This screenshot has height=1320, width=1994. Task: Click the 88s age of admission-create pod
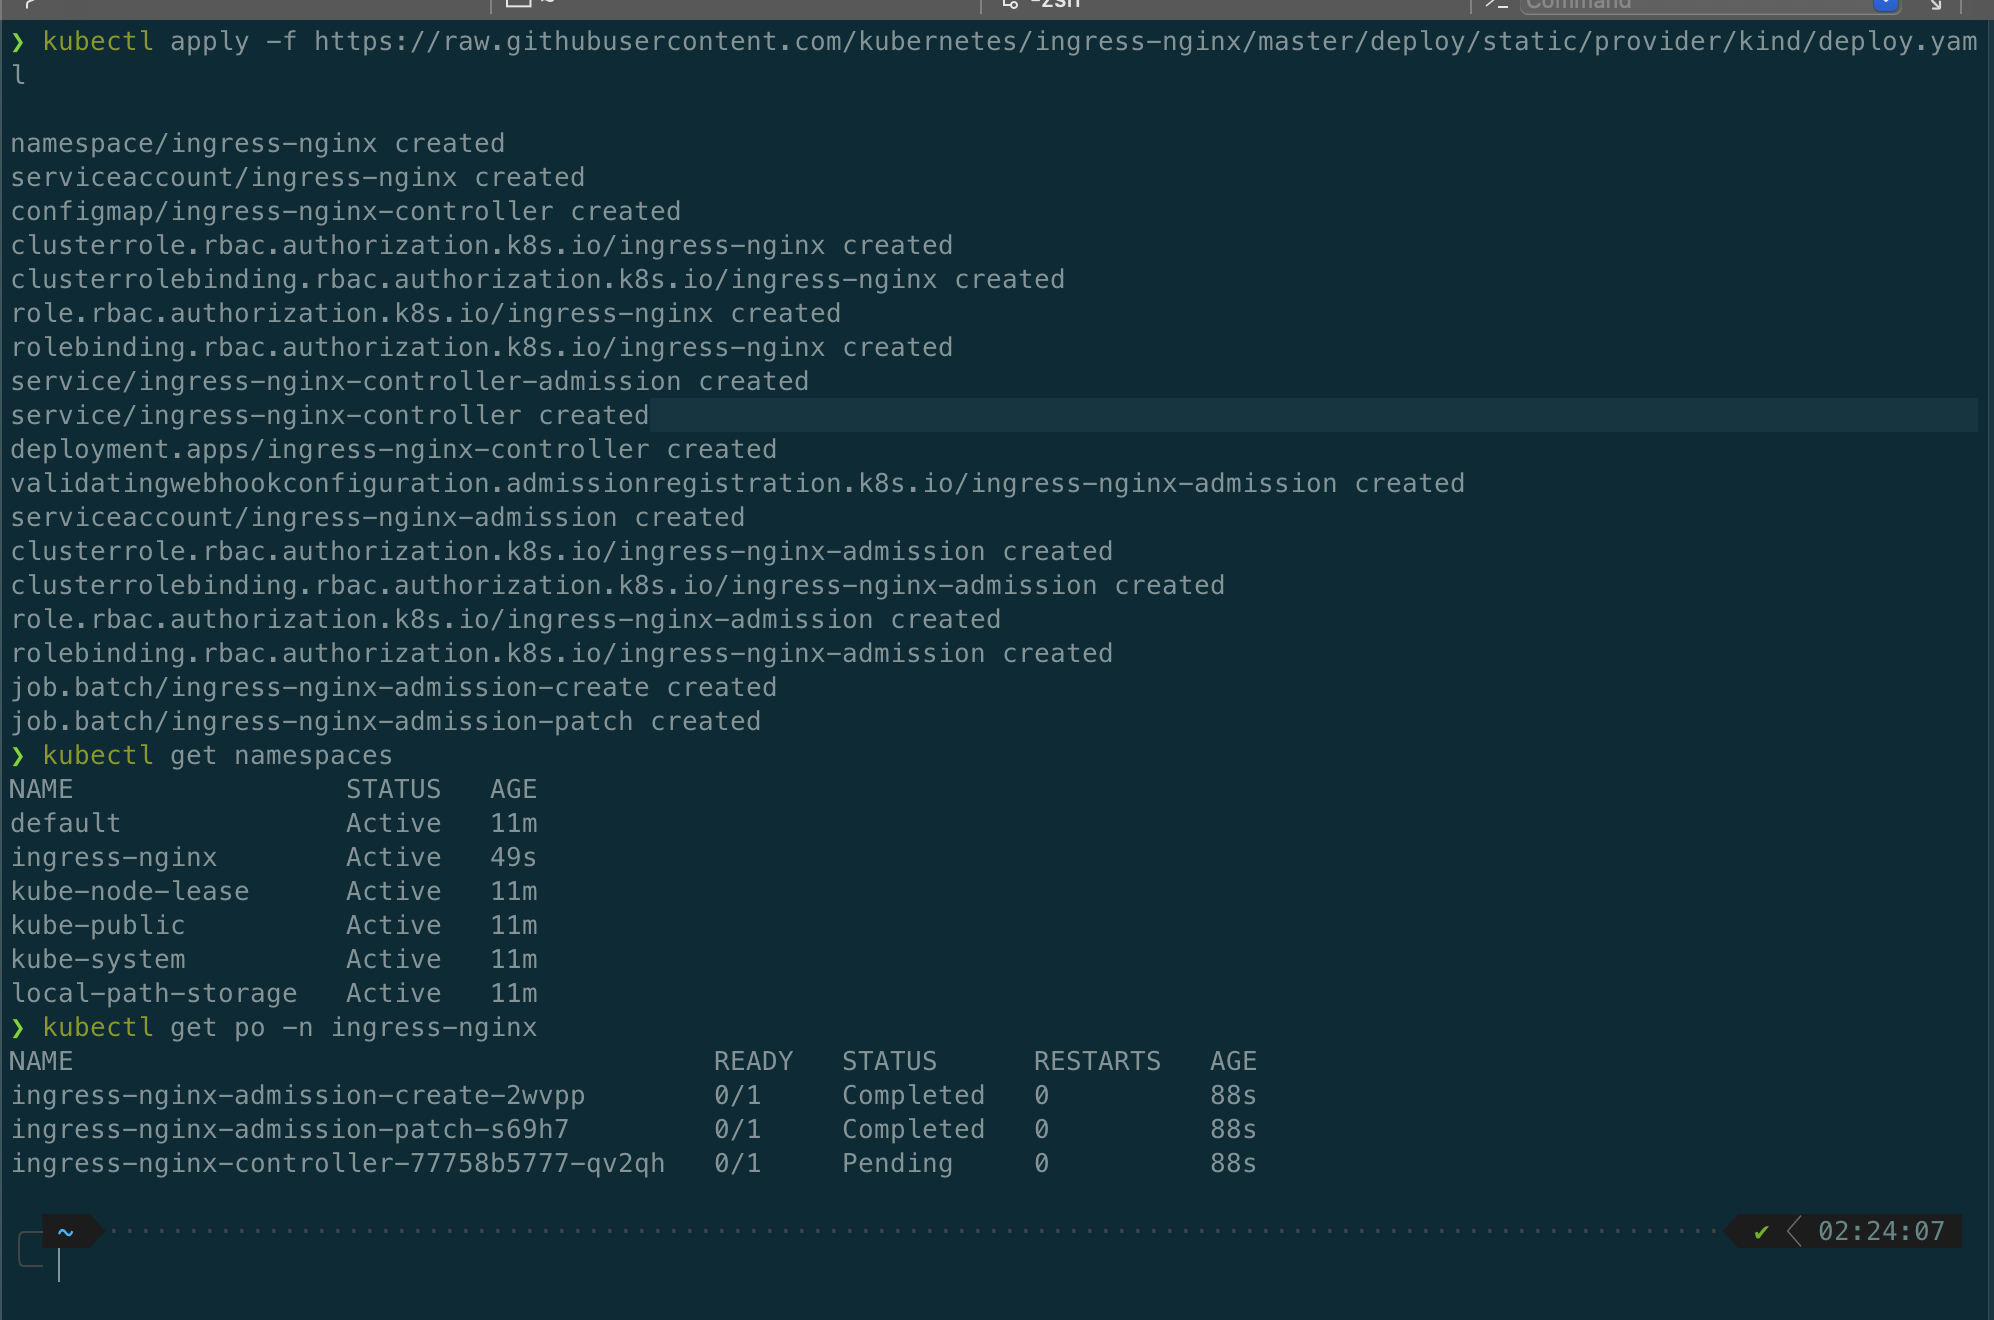pos(1234,1096)
